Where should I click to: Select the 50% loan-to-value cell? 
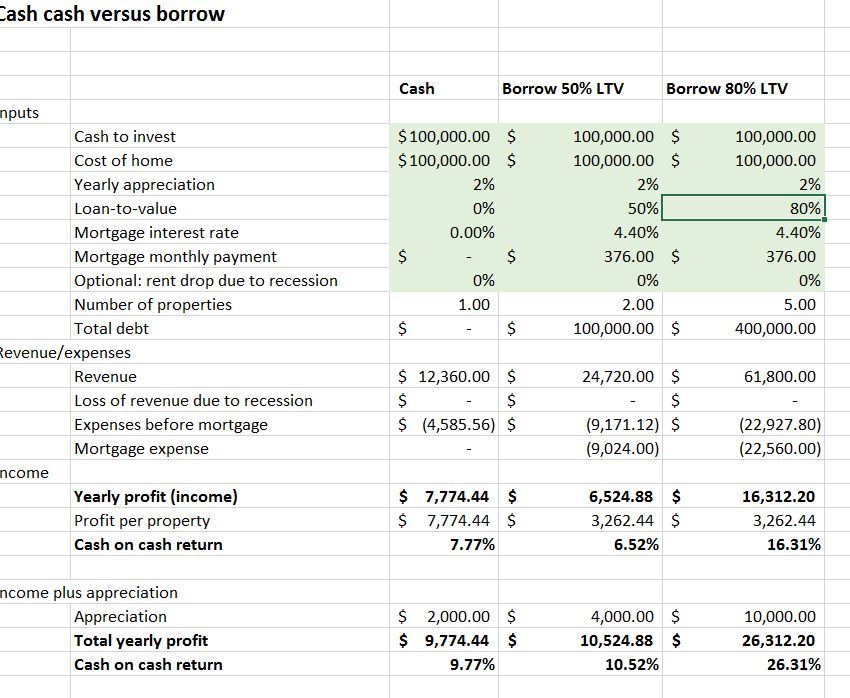(580, 208)
